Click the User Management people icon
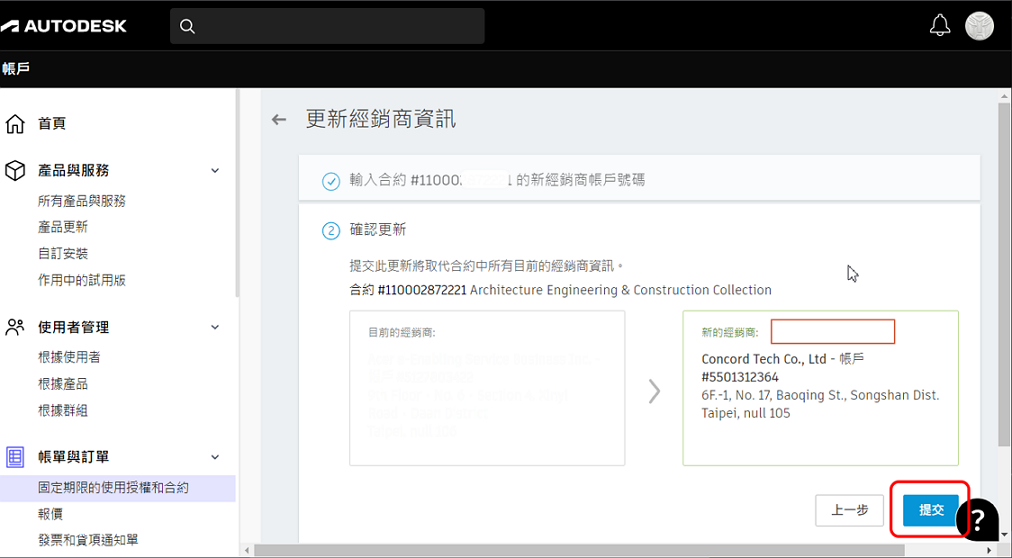 15,327
